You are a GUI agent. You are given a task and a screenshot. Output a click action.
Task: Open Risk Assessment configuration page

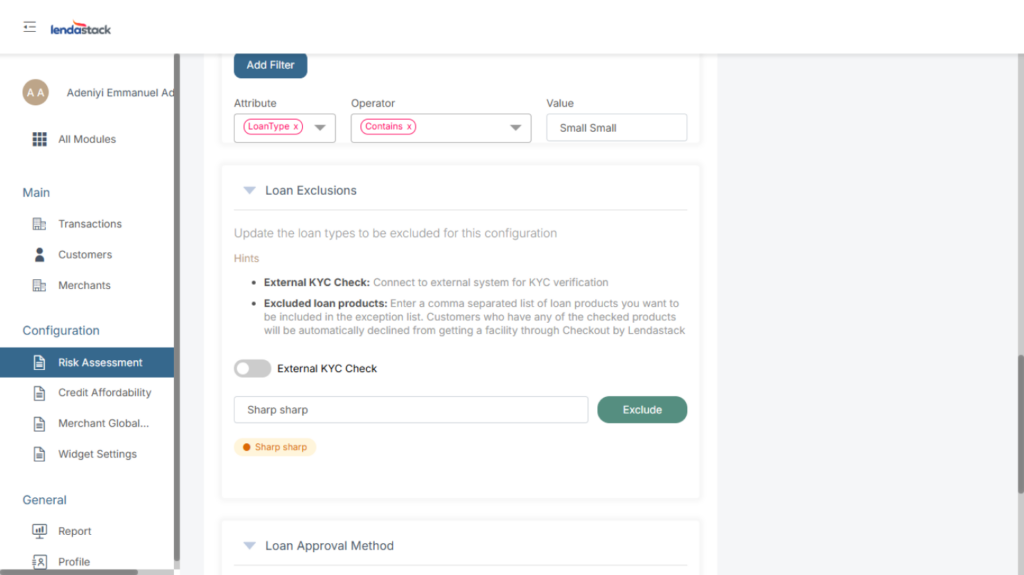click(100, 362)
